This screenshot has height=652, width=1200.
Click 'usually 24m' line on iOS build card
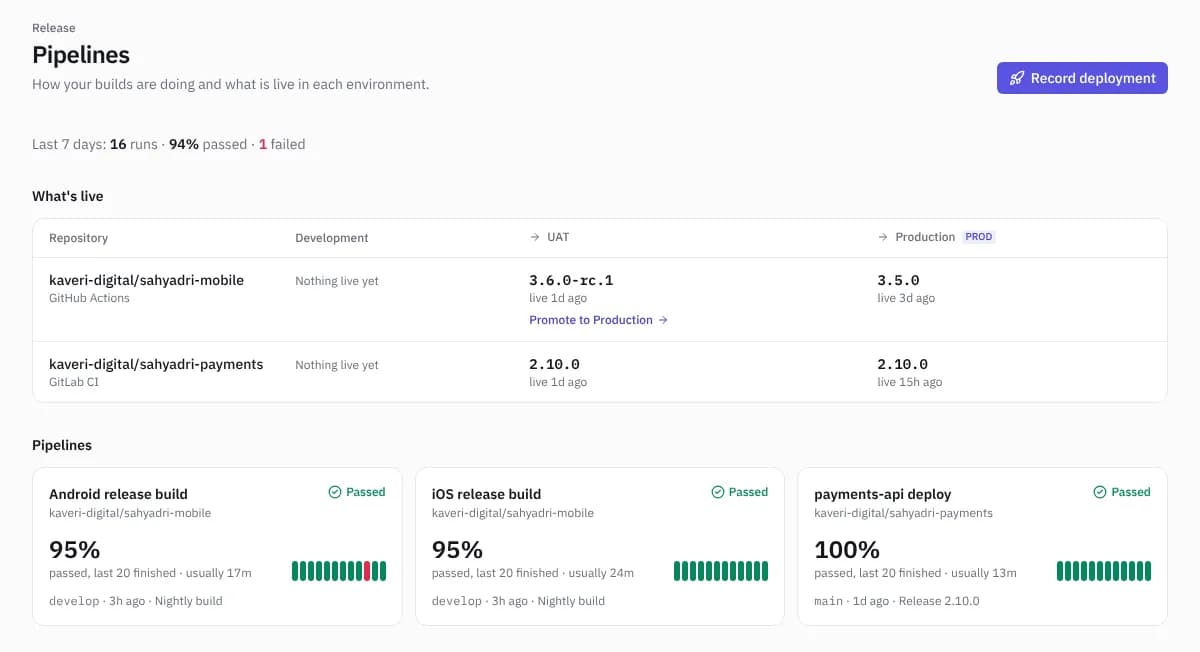[x=533, y=573]
